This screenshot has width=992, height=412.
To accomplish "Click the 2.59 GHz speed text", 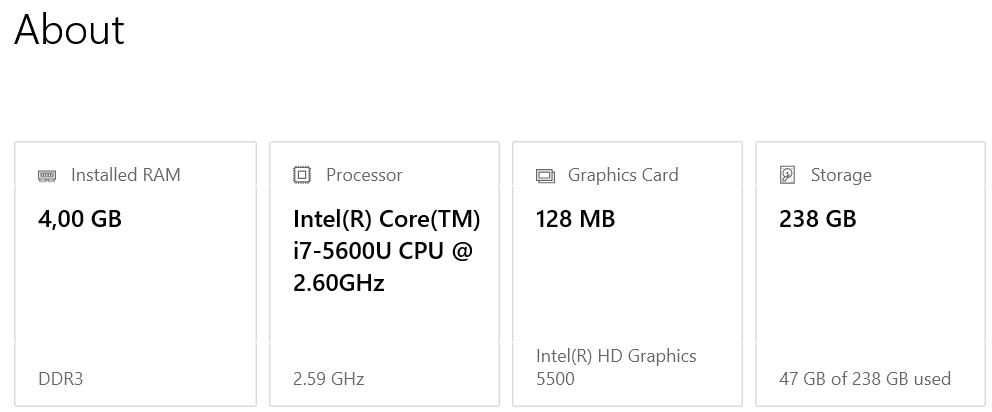I will (328, 379).
